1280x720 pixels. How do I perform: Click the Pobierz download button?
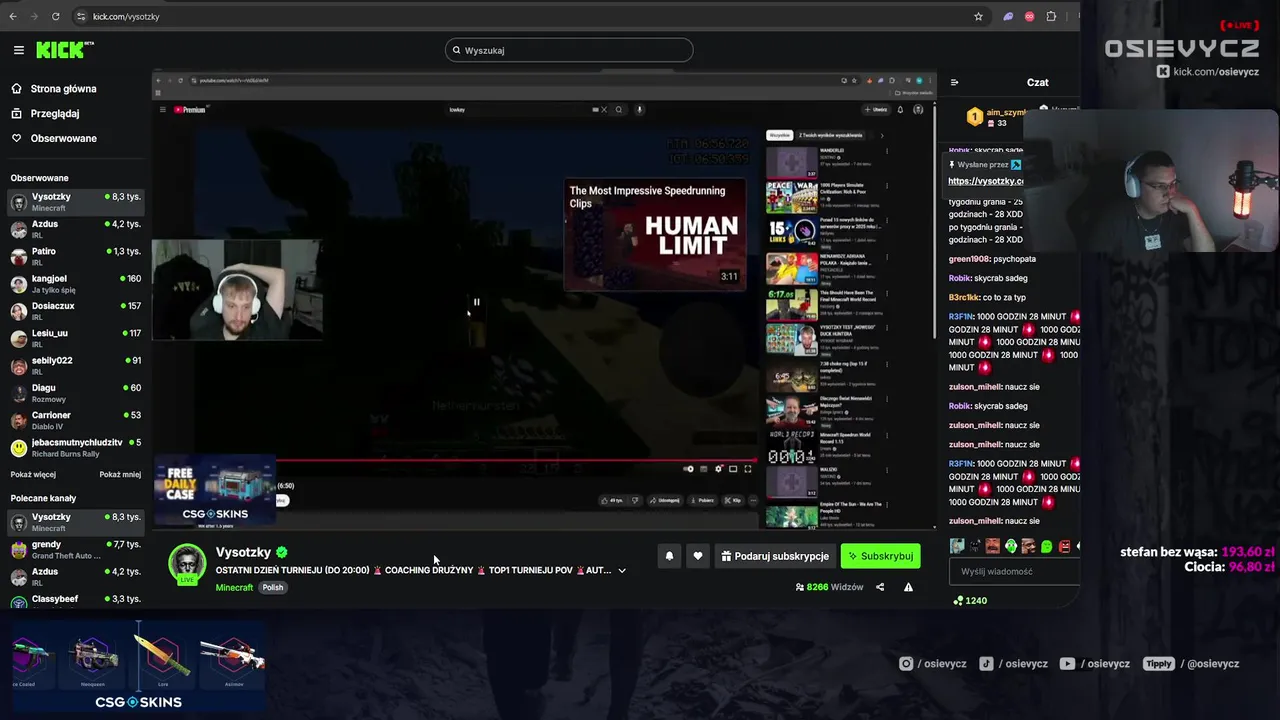(x=704, y=500)
